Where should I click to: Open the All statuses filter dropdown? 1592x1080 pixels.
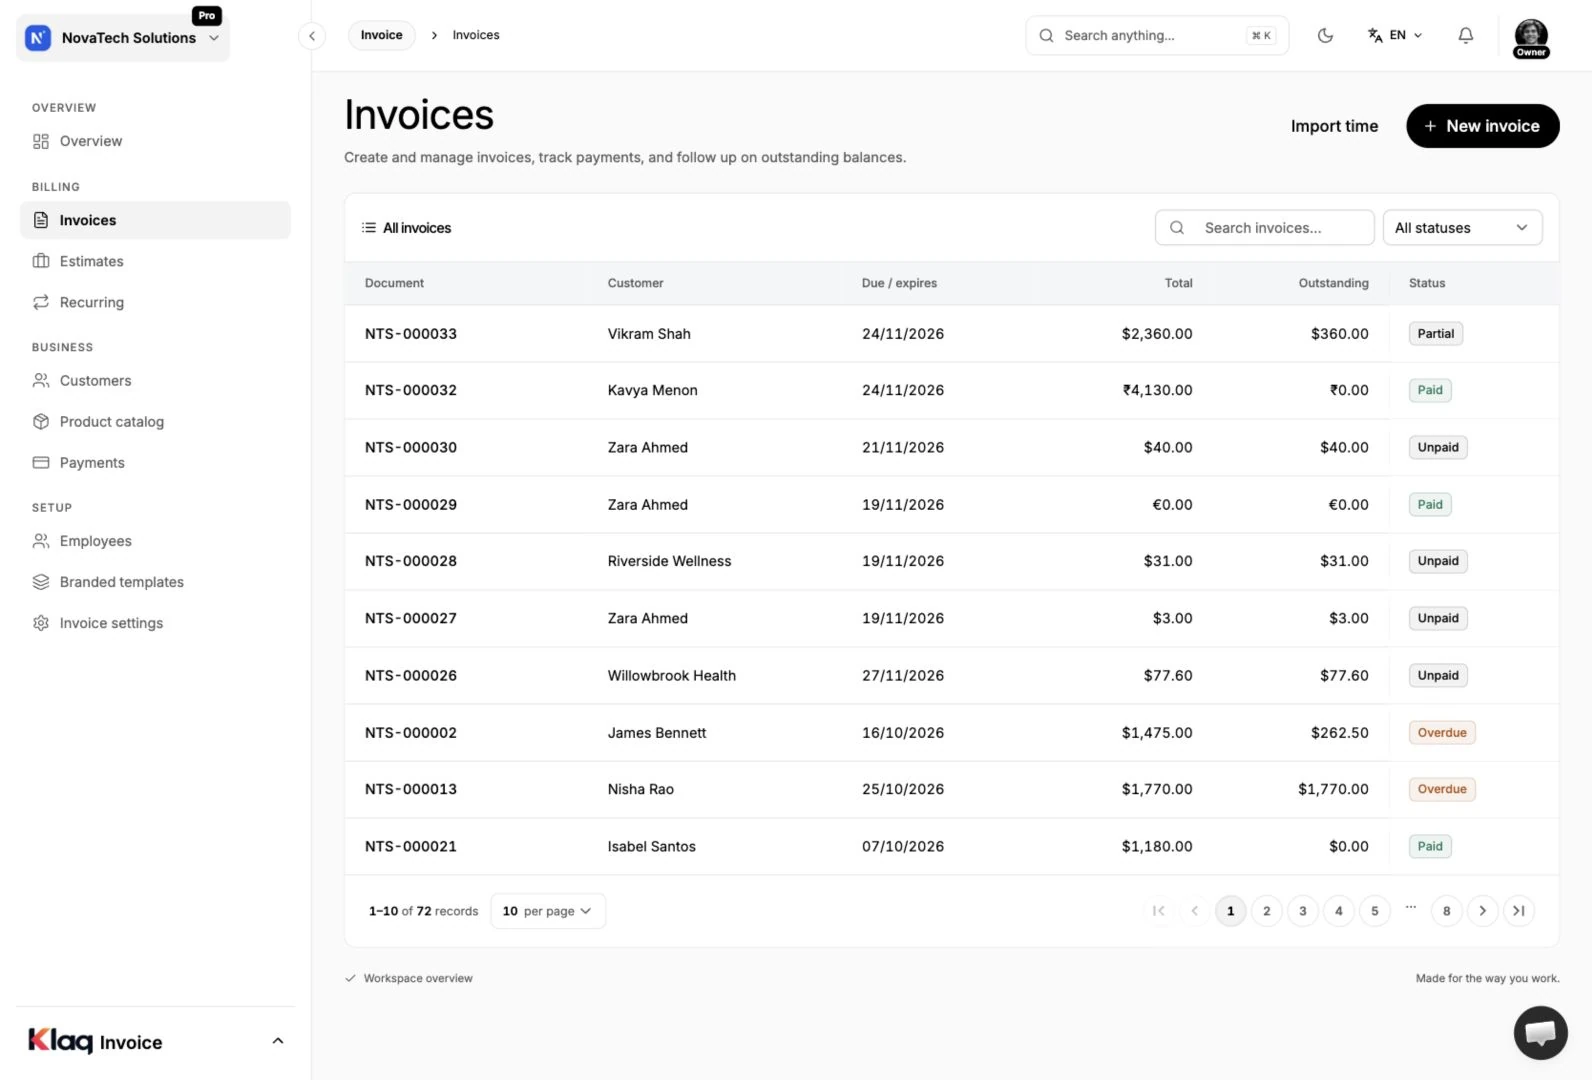coord(1462,228)
